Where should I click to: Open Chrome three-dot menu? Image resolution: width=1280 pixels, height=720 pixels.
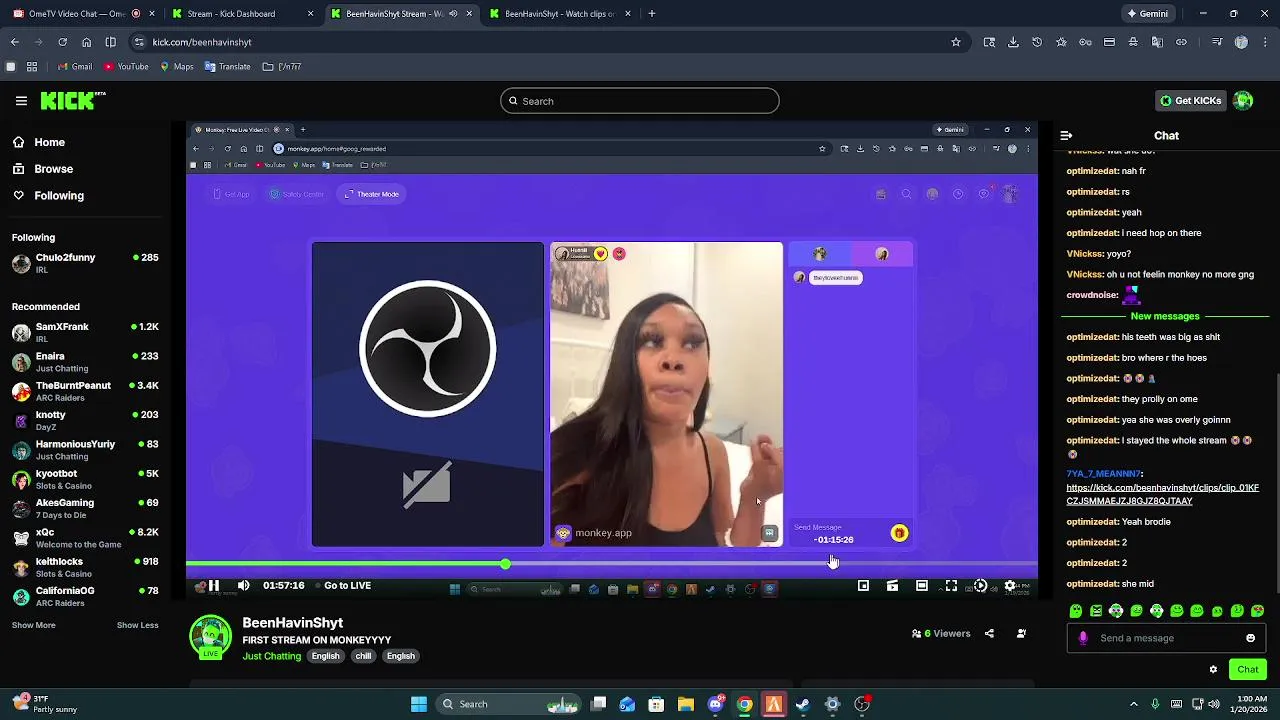click(1265, 42)
